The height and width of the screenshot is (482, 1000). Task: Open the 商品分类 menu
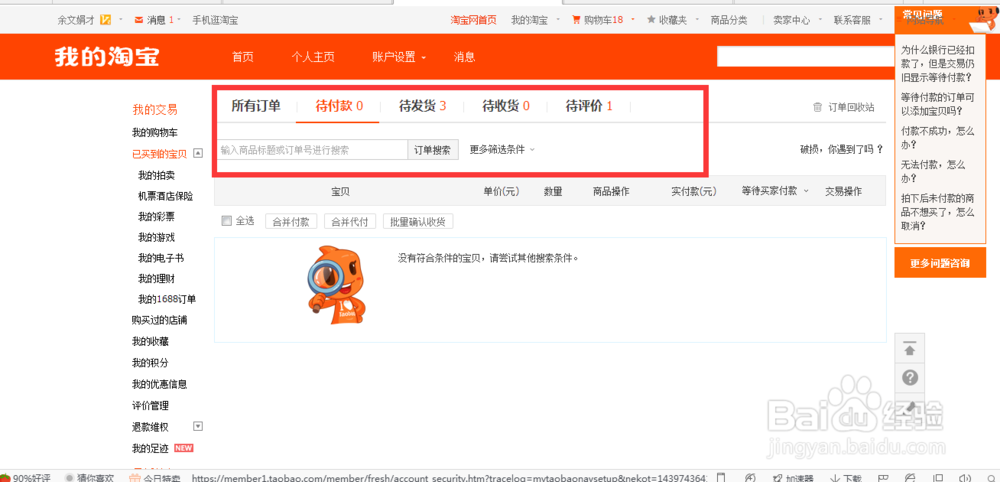(x=729, y=20)
